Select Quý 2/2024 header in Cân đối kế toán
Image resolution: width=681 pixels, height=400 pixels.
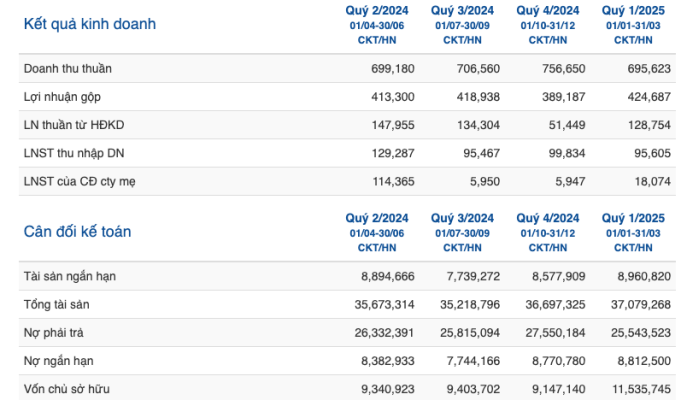pos(377,218)
